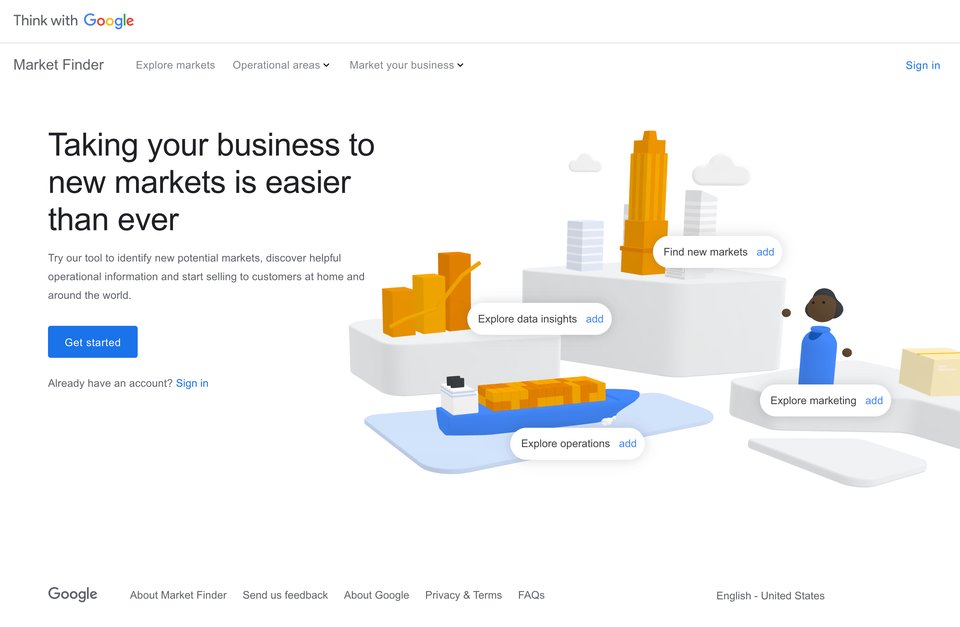Click Sign in at the top right
Screen dimensions: 960x627
tap(923, 65)
